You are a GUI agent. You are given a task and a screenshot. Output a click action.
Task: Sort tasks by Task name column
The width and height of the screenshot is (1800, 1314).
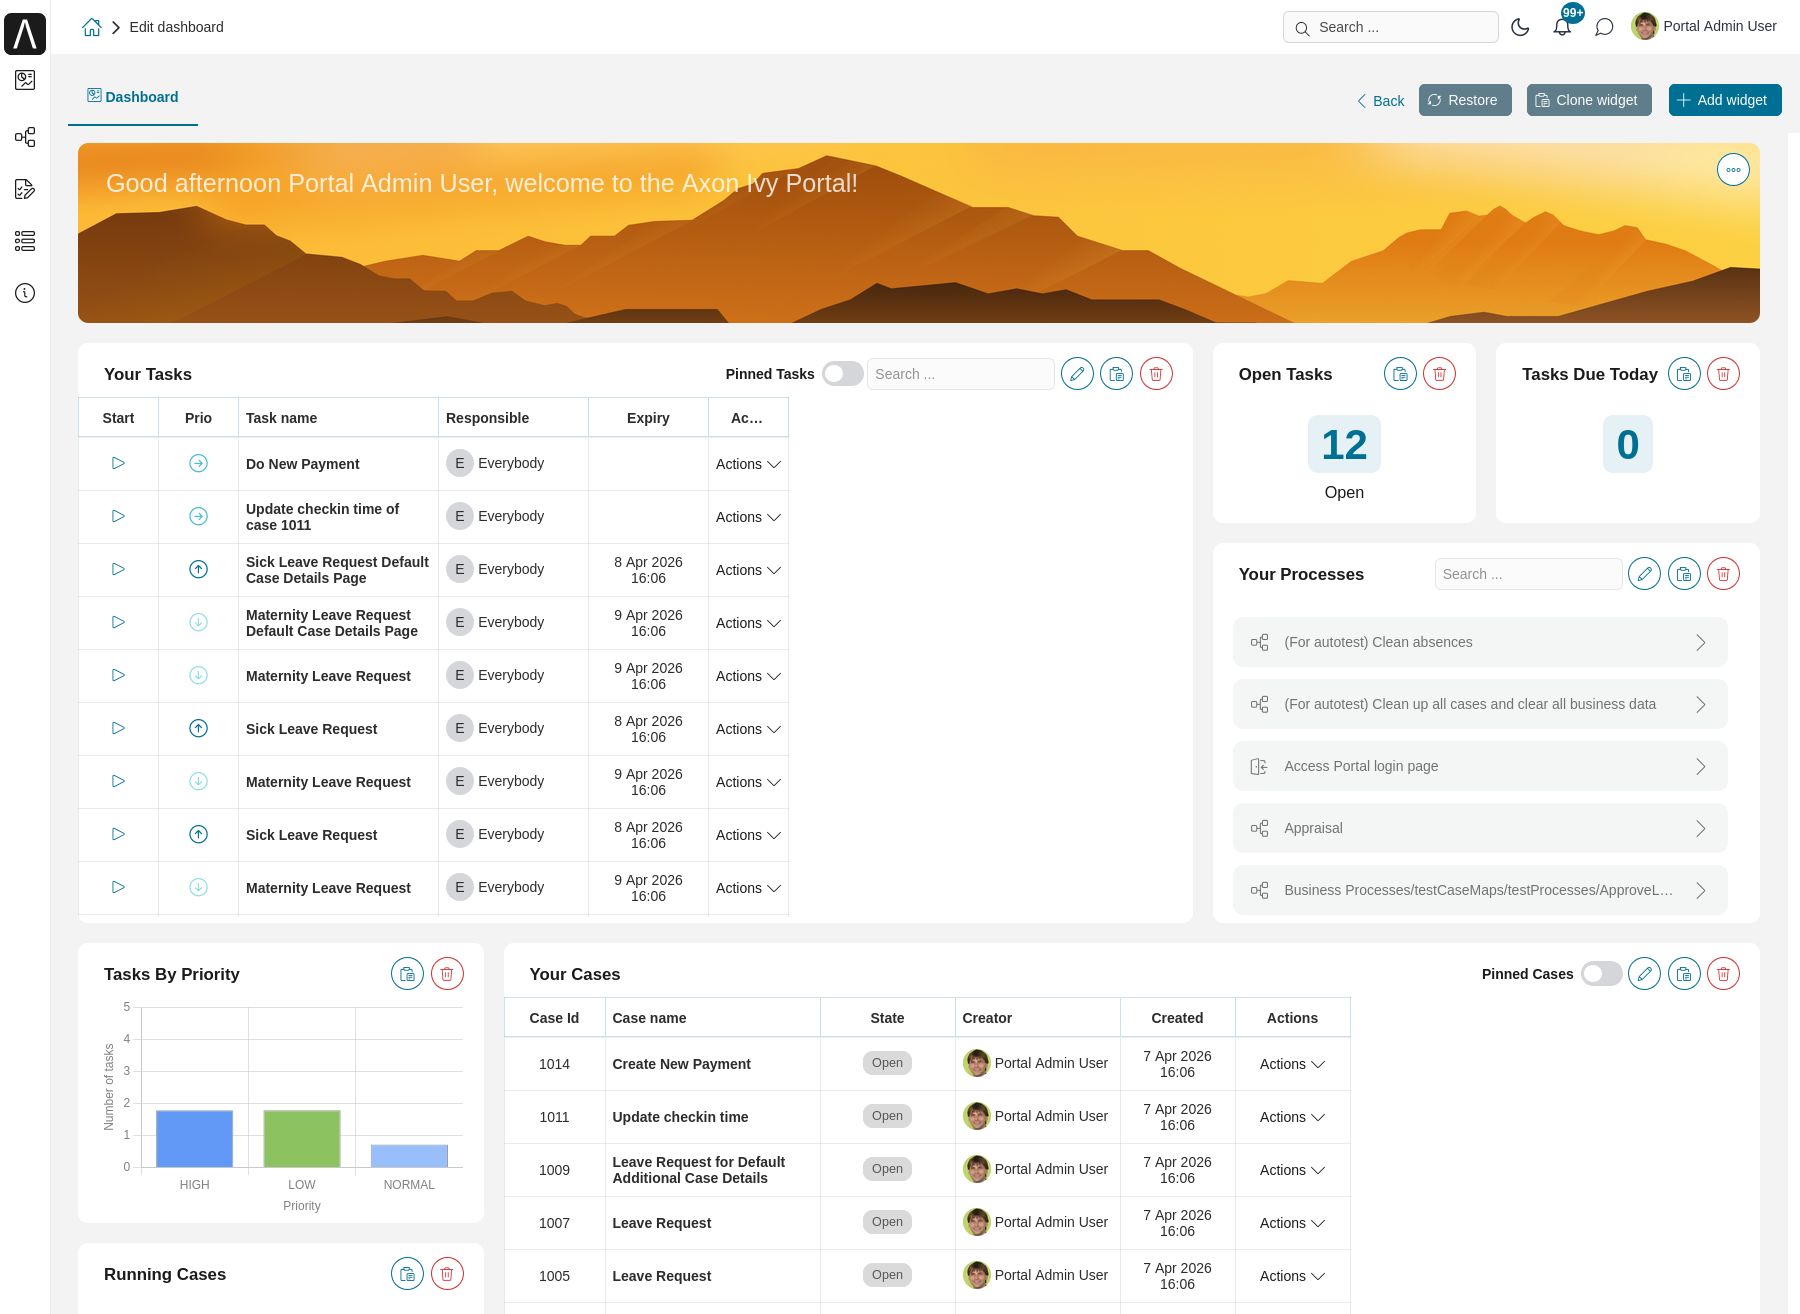tap(338, 418)
